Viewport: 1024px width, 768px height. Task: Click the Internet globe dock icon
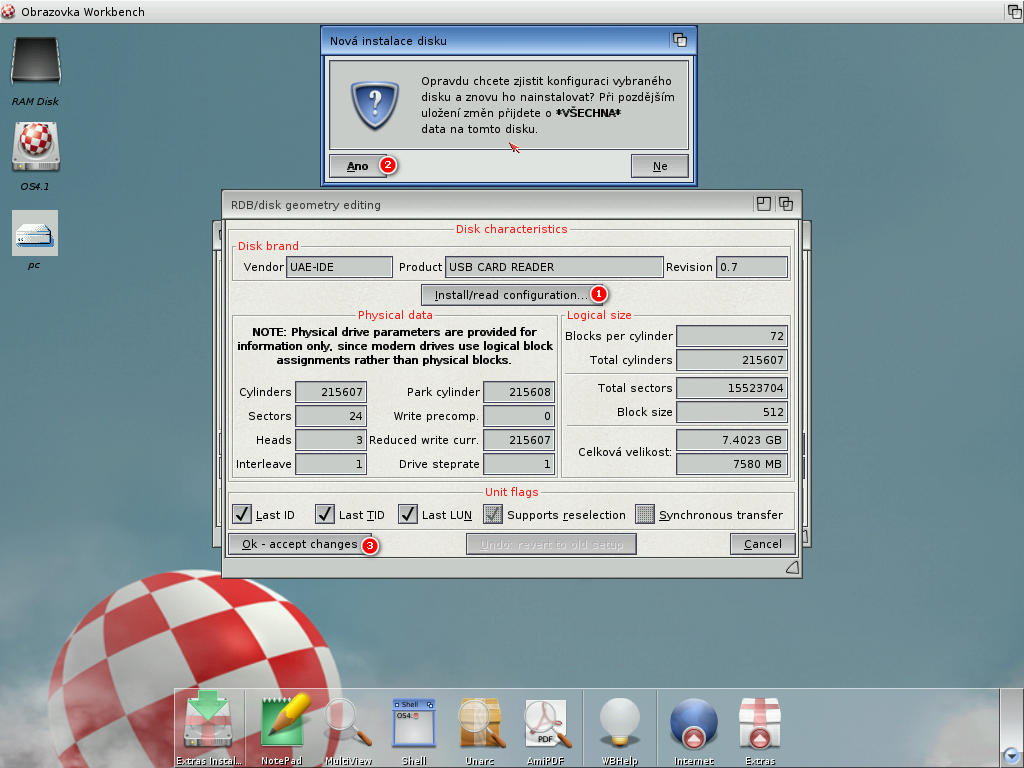click(694, 720)
